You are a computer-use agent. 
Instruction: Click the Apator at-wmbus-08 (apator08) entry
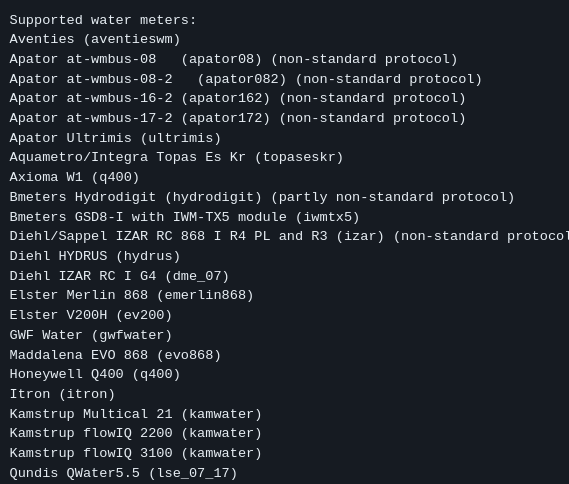[233, 59]
